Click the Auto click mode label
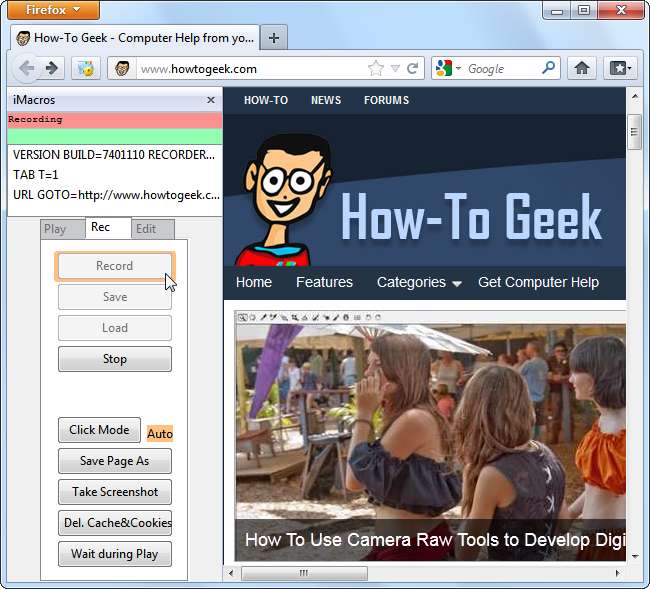The height and width of the screenshot is (589, 650). coord(160,434)
